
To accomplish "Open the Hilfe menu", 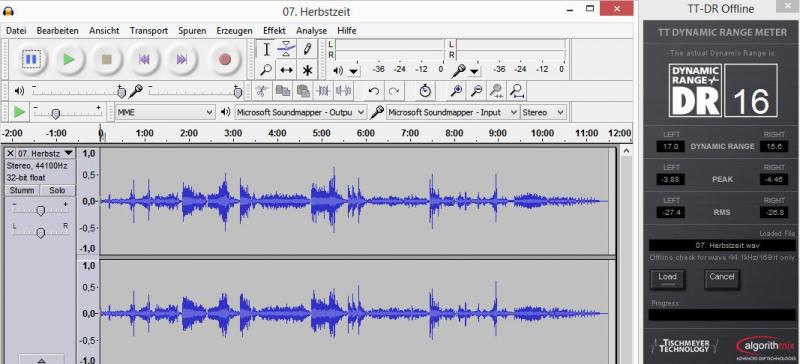I will pos(347,31).
